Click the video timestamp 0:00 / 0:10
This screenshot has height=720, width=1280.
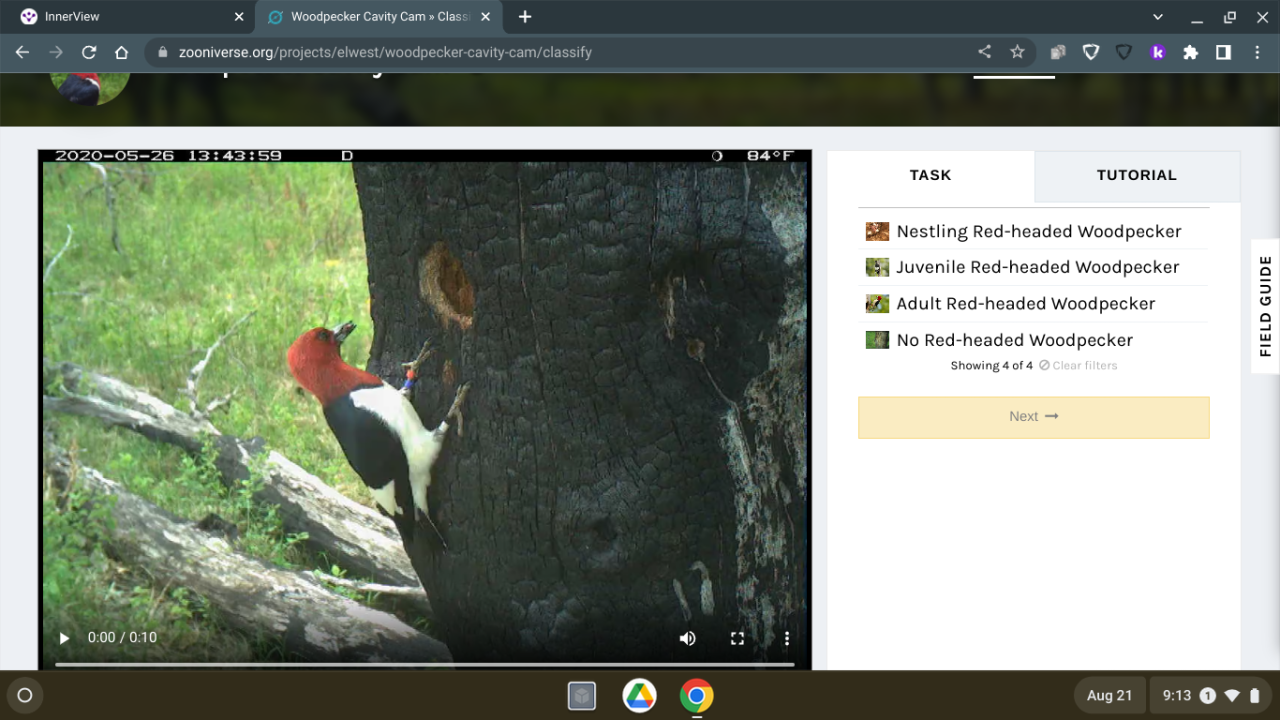(122, 638)
